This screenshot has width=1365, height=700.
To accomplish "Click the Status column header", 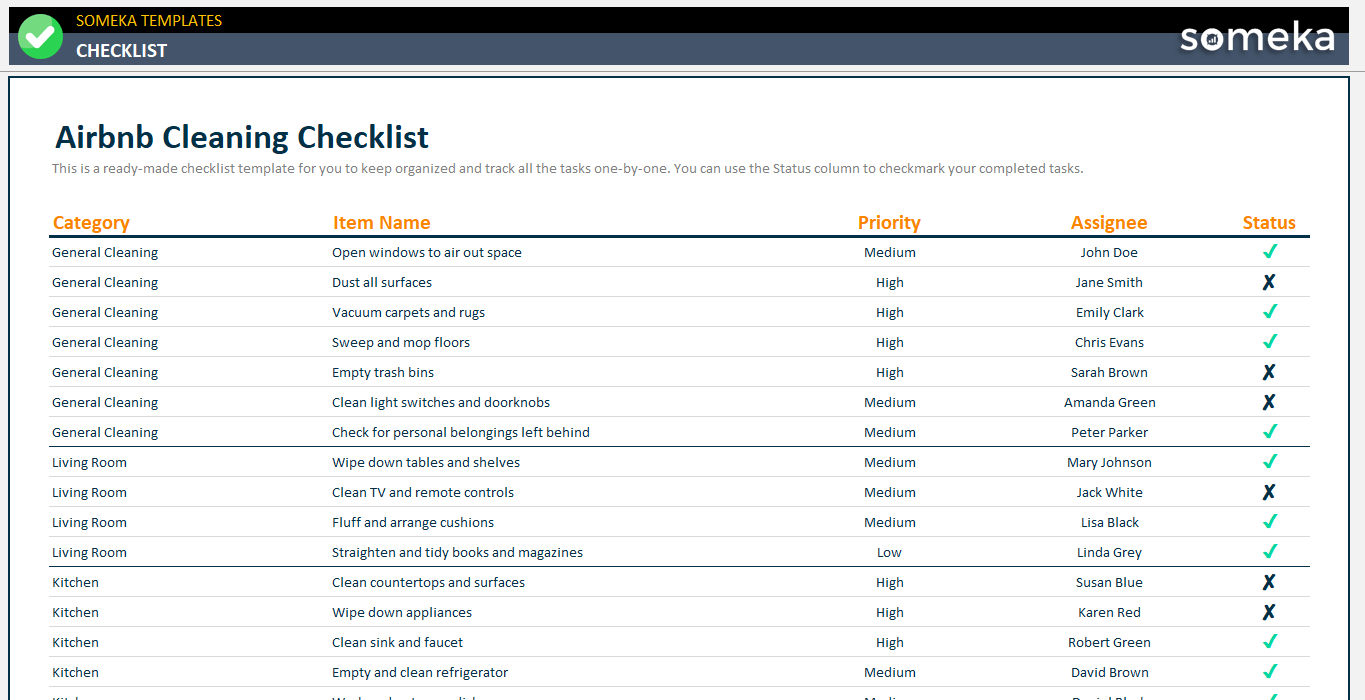I will point(1269,223).
